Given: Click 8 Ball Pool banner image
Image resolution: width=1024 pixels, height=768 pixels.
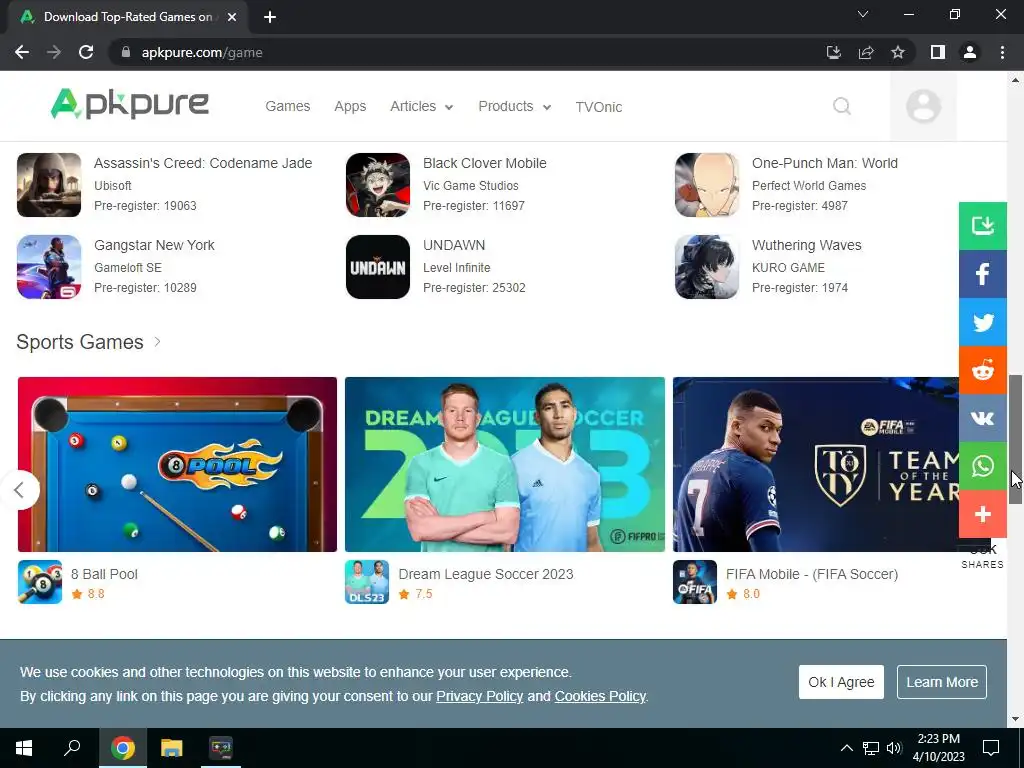Looking at the screenshot, I should point(177,464).
